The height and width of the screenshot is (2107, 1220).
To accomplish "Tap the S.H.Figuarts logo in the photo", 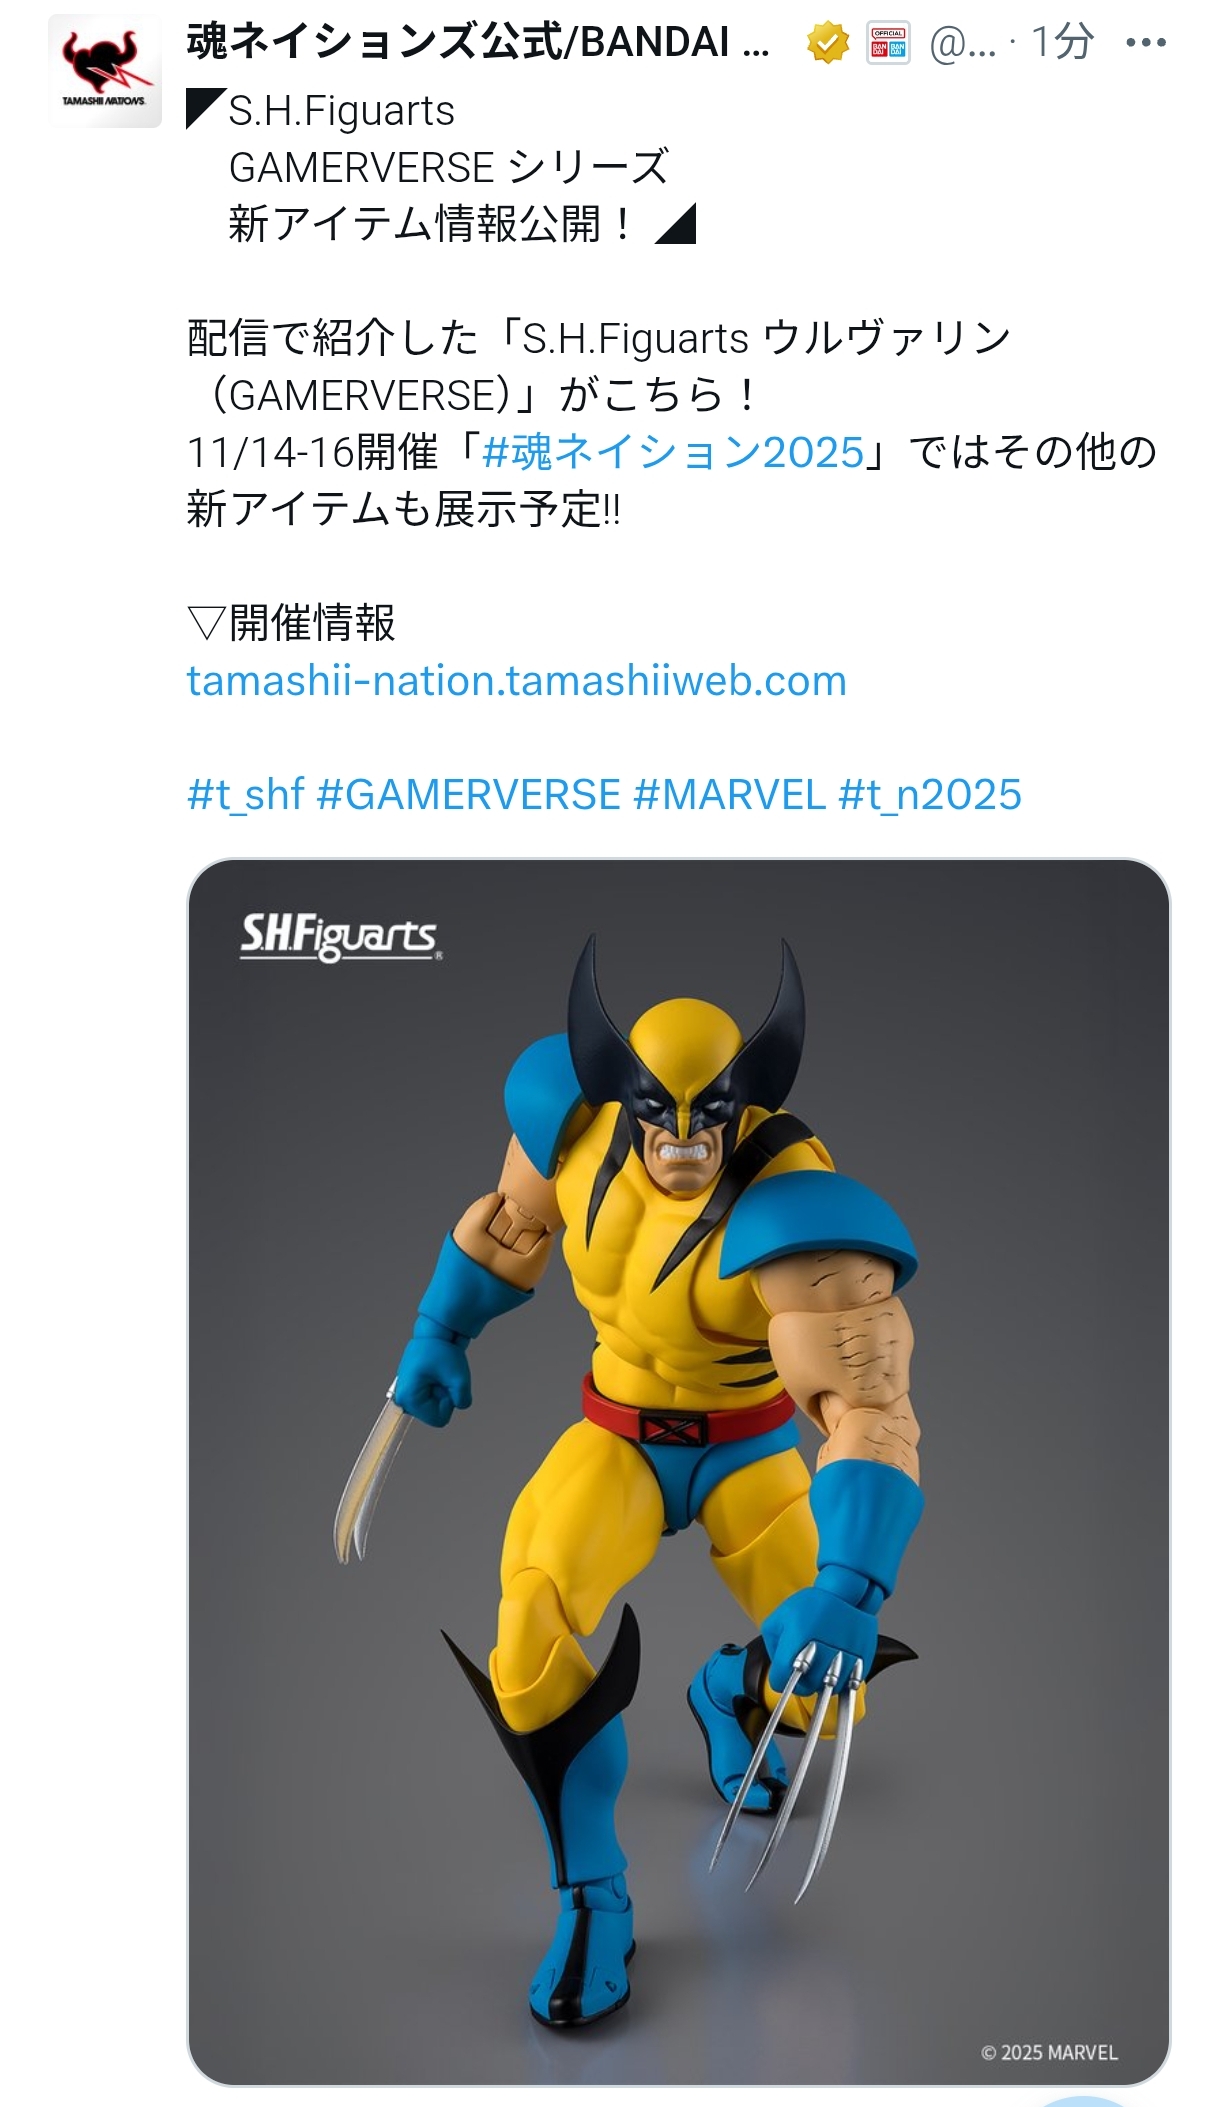I will pyautogui.click(x=340, y=937).
